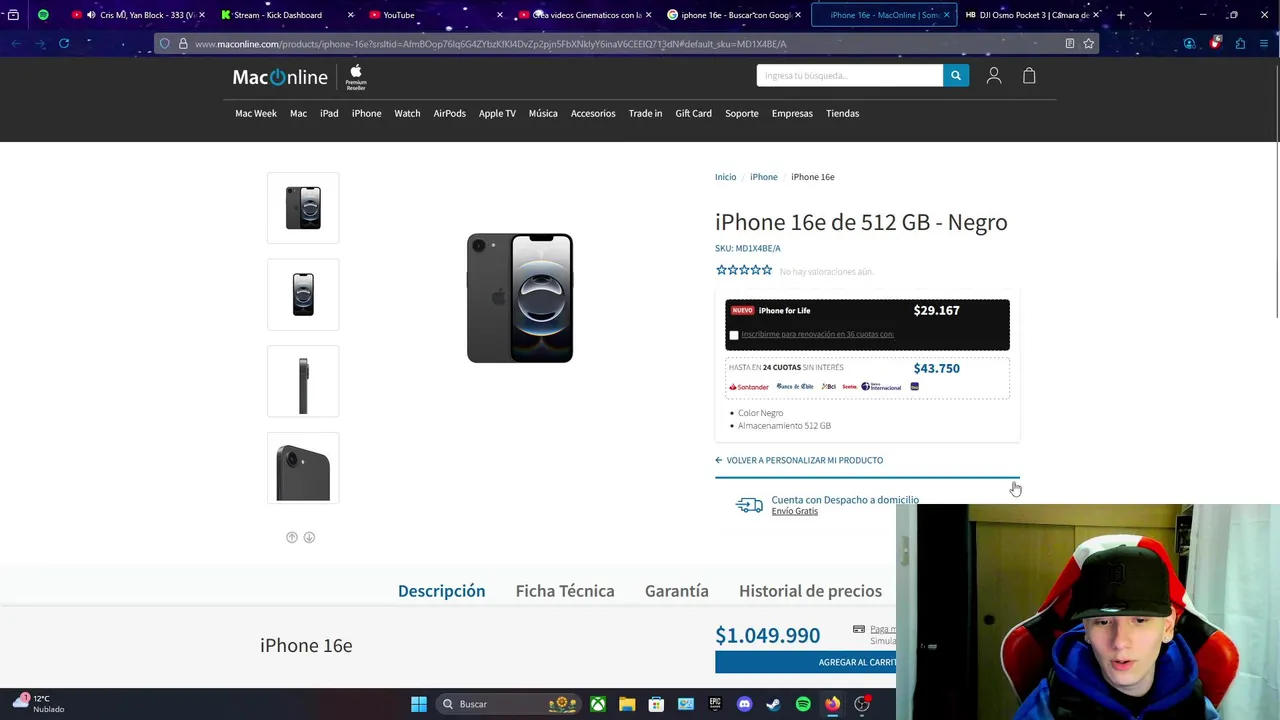
Task: Open new browser tab plus button
Action: coord(1121,15)
